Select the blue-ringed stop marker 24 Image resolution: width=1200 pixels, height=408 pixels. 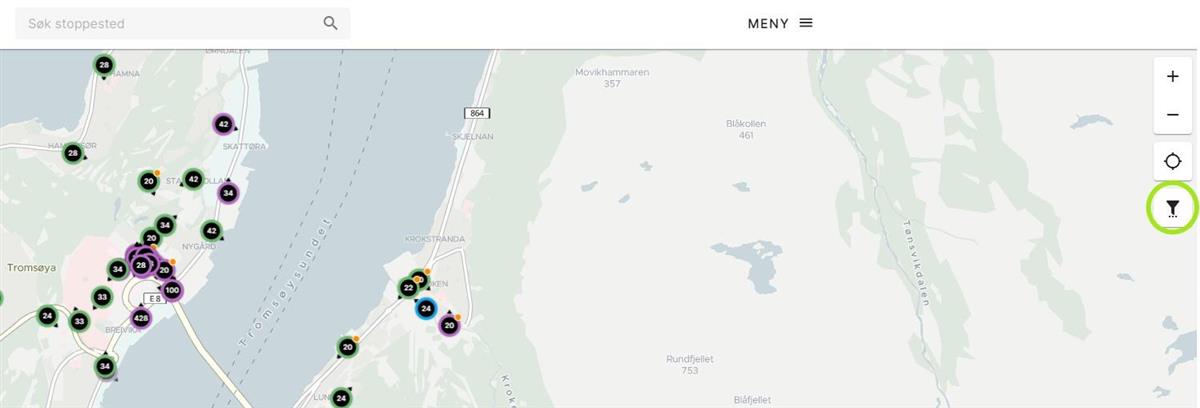coord(426,308)
